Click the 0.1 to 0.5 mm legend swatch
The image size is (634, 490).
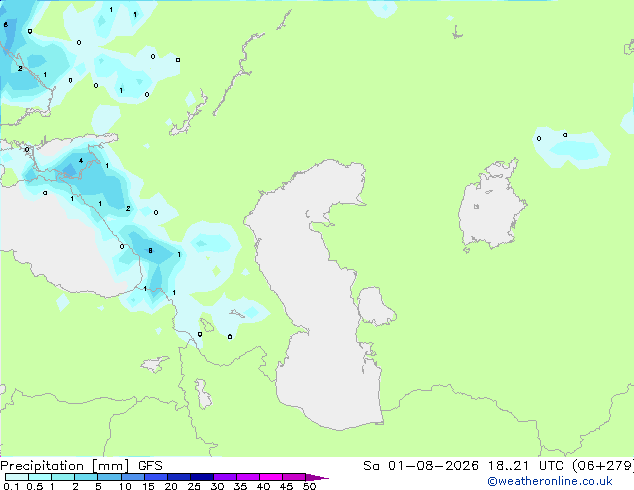(x=17, y=477)
